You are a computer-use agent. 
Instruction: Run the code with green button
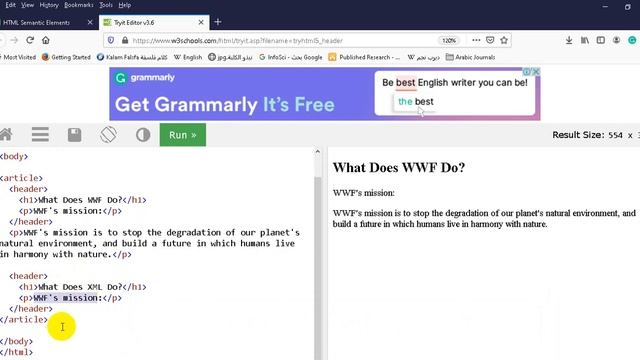[x=183, y=135]
